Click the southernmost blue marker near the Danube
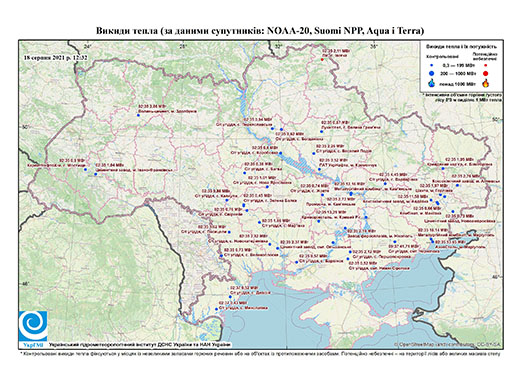The image size is (520, 368). 216,309
